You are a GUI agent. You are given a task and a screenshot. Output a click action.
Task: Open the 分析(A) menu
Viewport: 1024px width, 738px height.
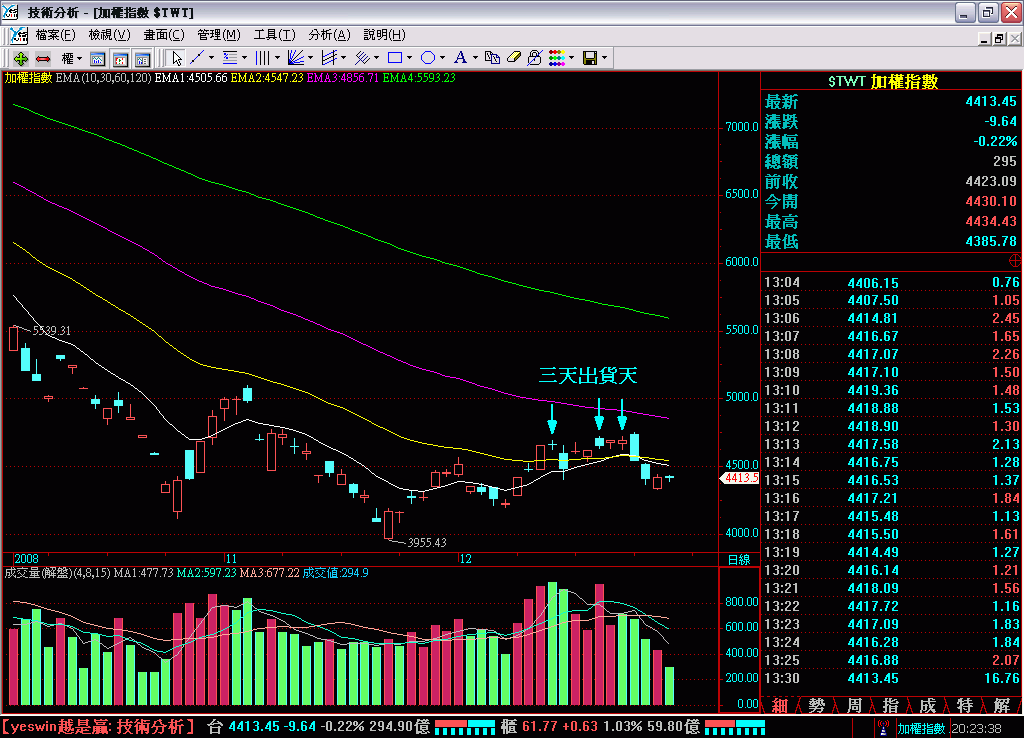pyautogui.click(x=329, y=35)
